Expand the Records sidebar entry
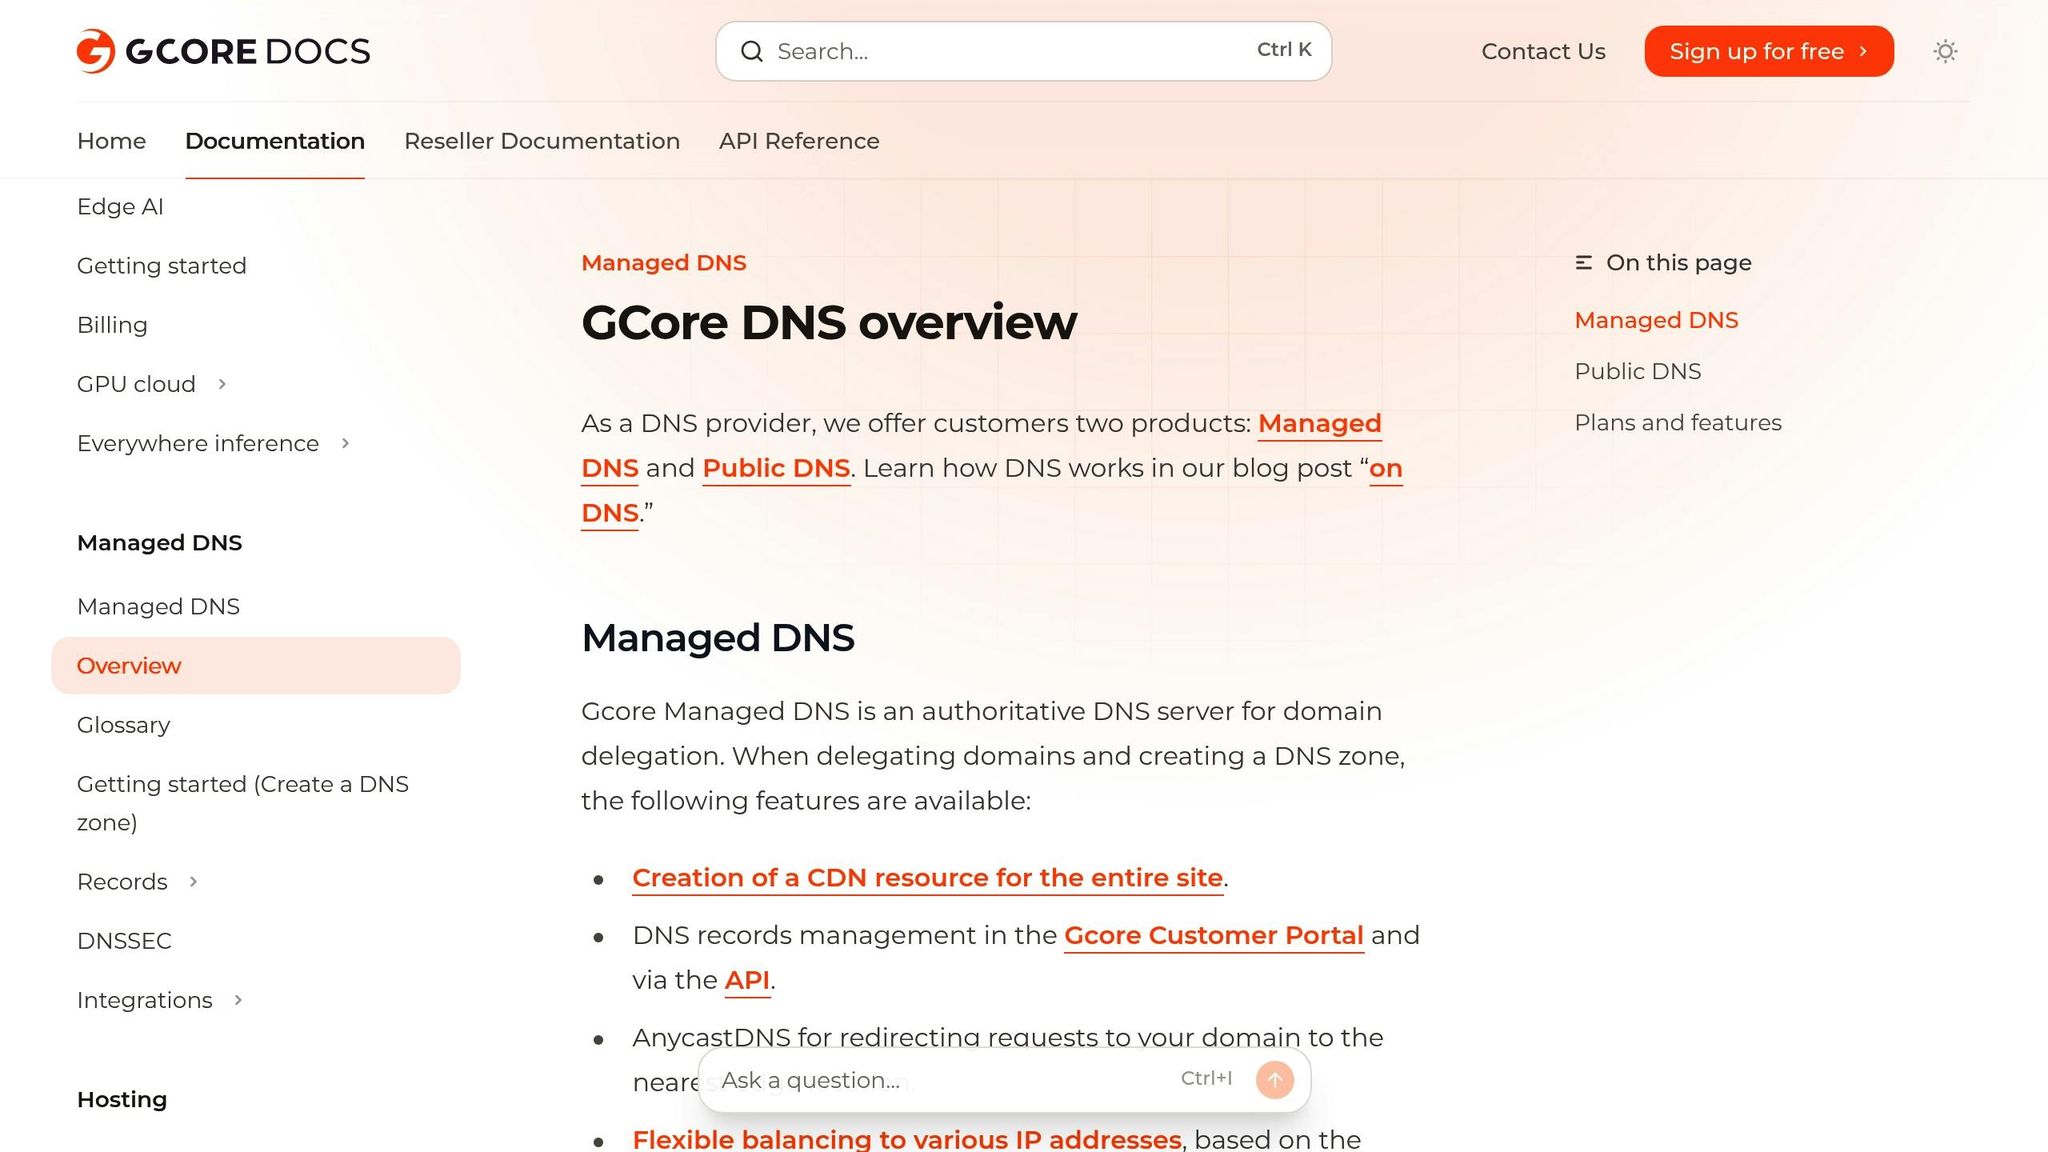 click(193, 882)
